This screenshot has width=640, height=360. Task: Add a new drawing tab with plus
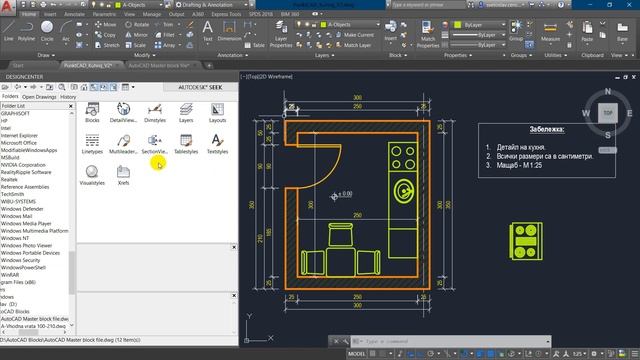[209, 65]
